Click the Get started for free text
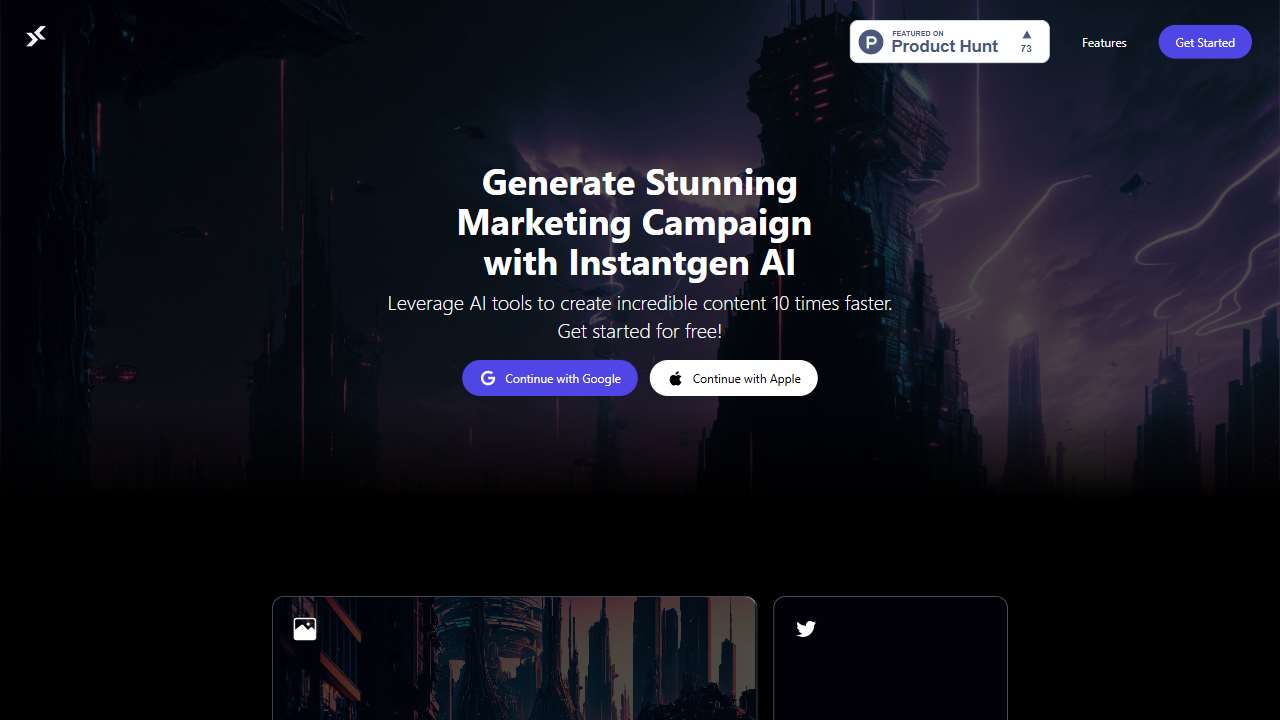The height and width of the screenshot is (720, 1280). pyautogui.click(x=640, y=331)
